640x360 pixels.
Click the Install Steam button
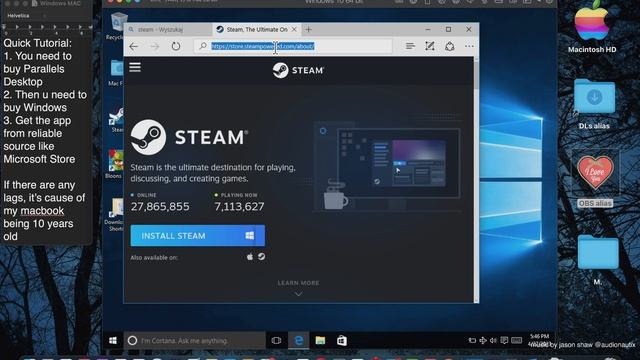click(x=198, y=236)
